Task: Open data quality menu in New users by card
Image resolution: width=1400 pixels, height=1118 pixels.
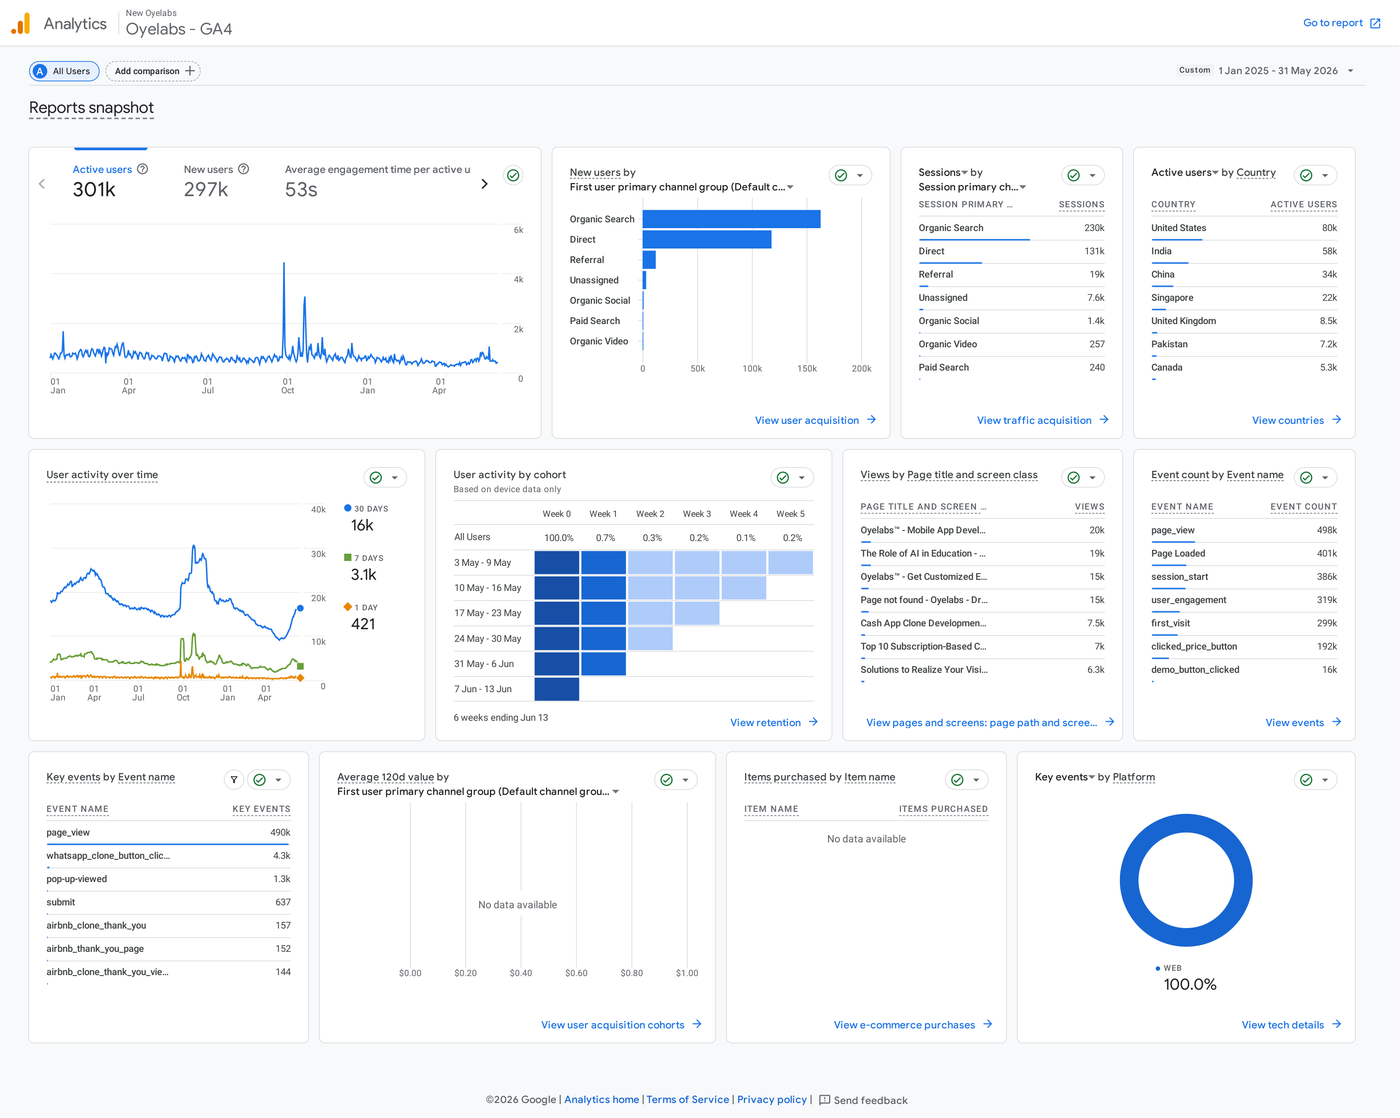Action: [x=851, y=175]
